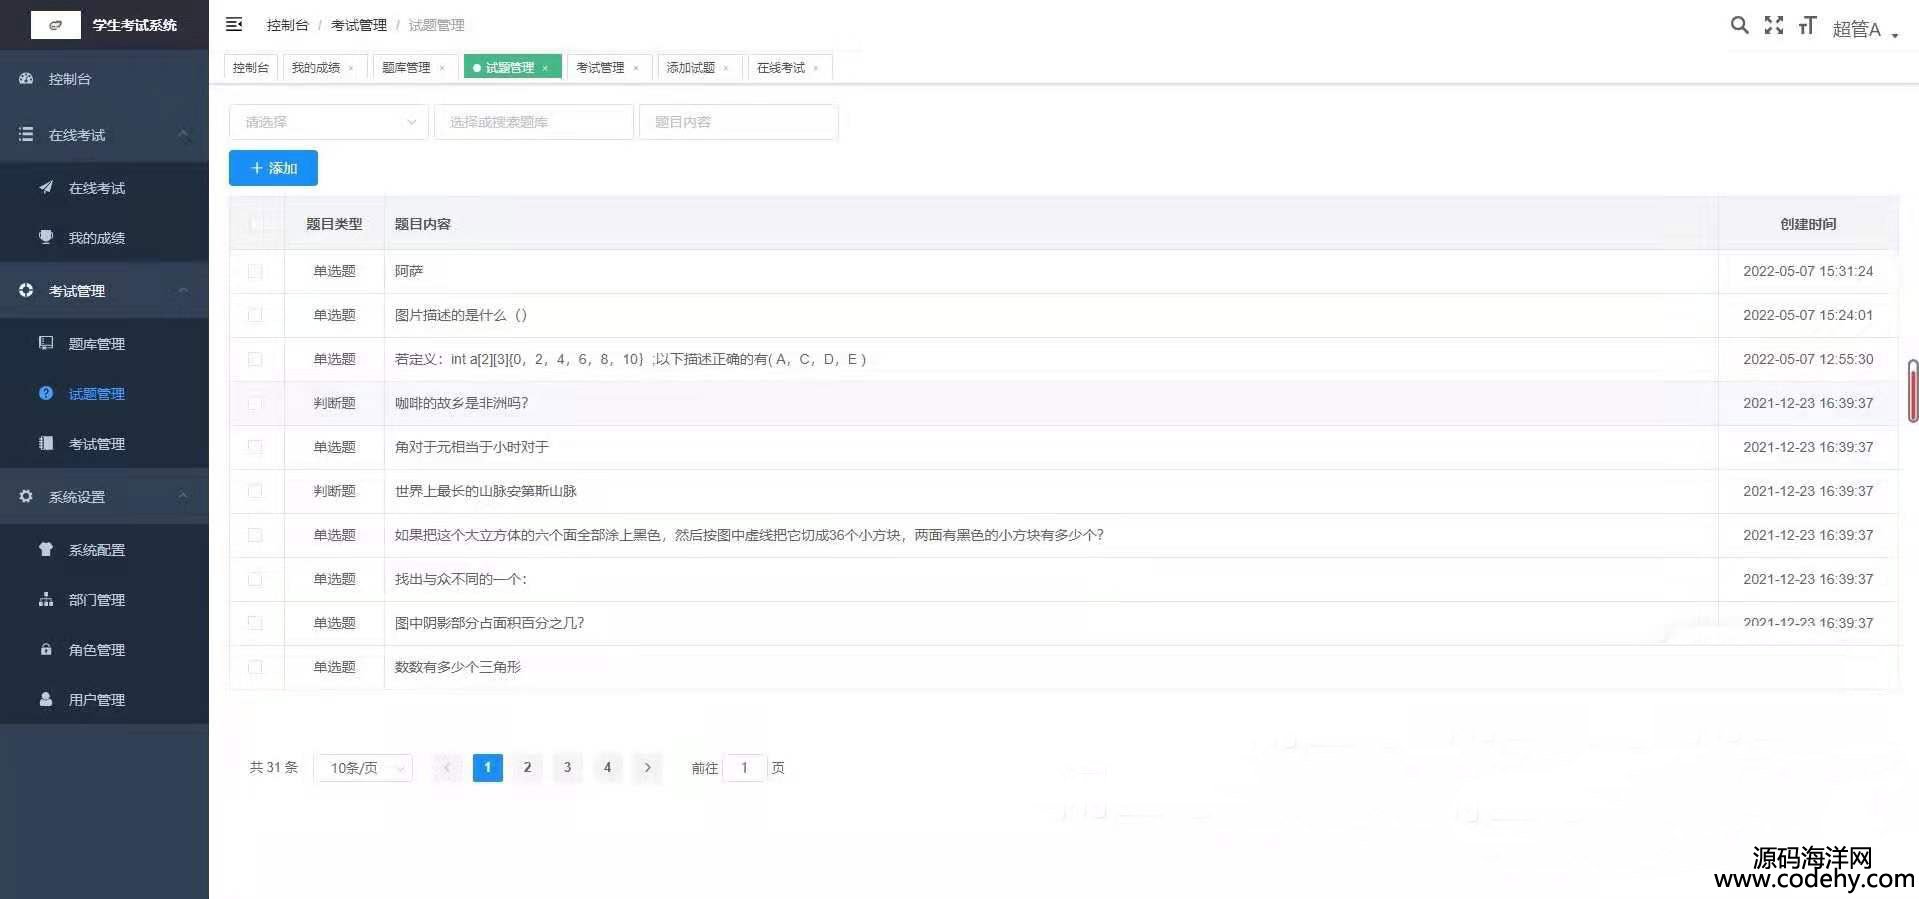Tick the checkbox for question 阿萨

tap(255, 271)
